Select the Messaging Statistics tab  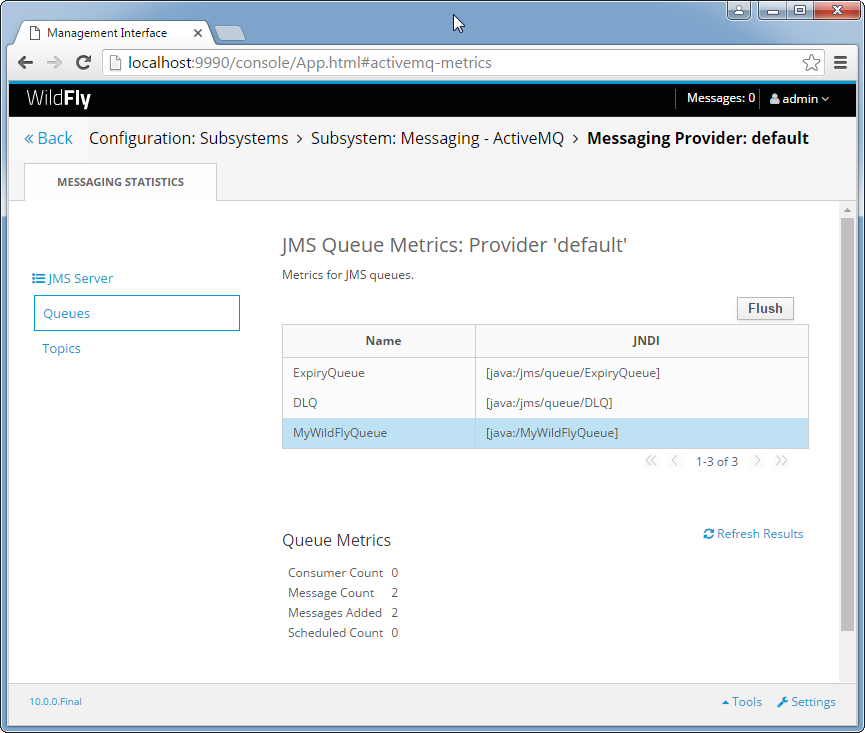pos(121,182)
